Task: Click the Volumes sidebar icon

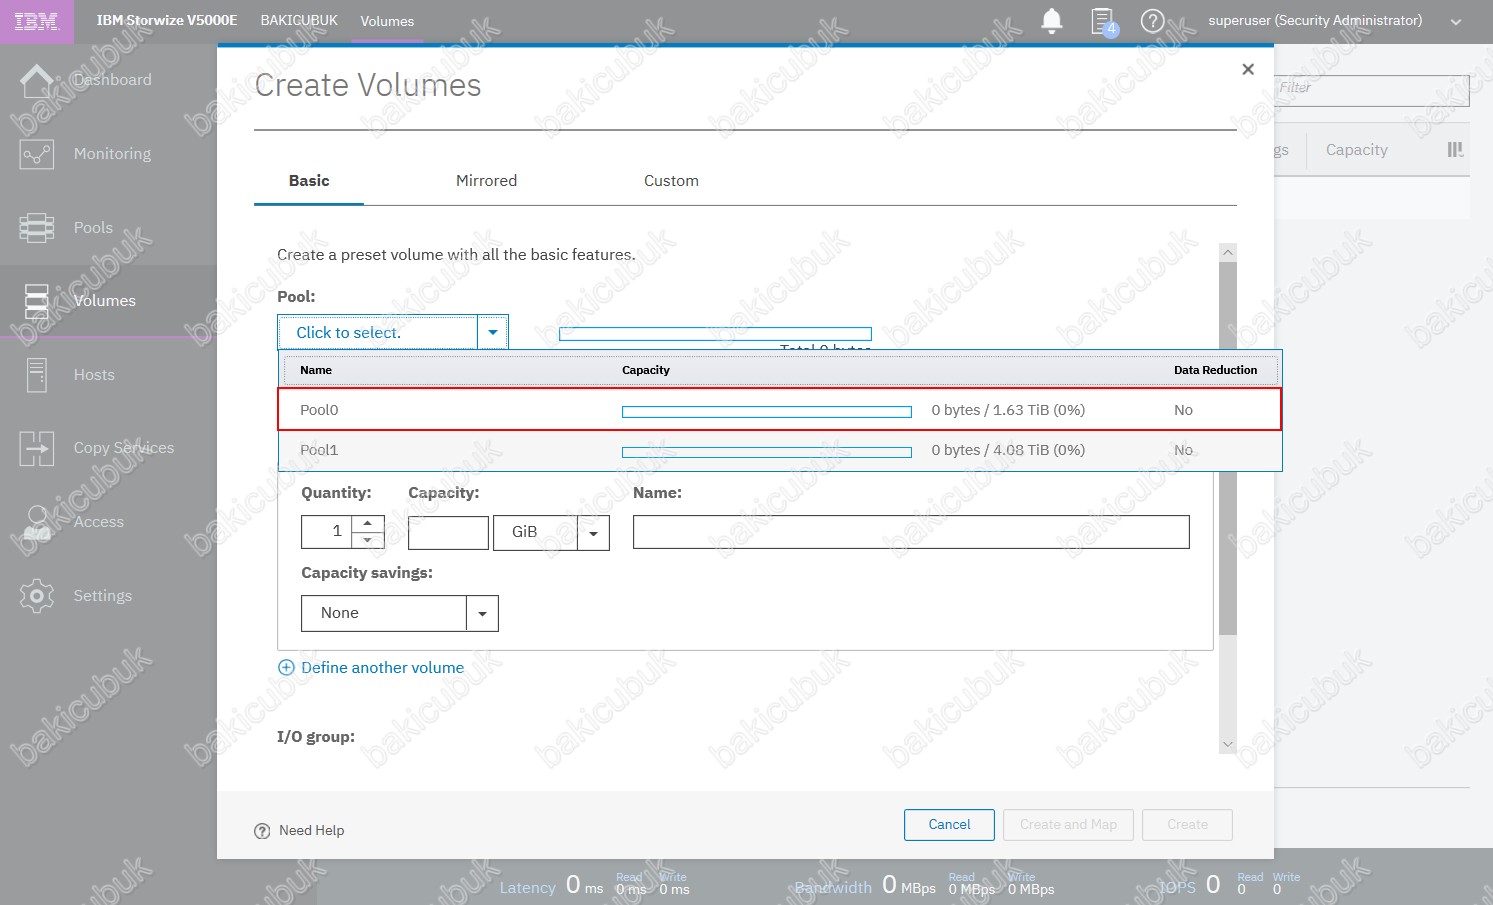Action: click(x=37, y=301)
